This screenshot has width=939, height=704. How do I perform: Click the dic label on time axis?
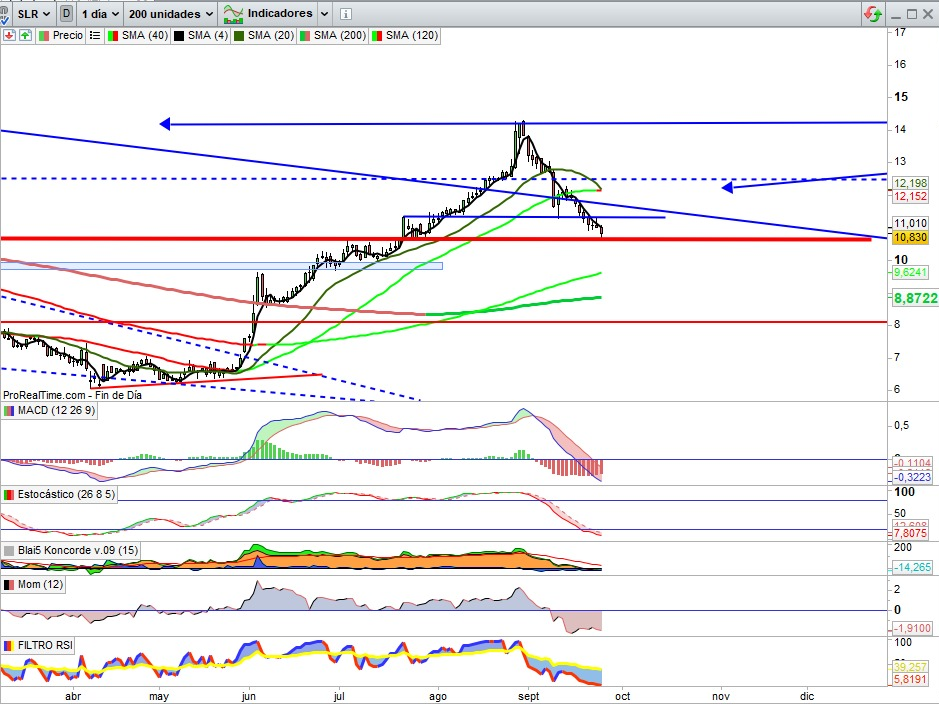(x=807, y=696)
